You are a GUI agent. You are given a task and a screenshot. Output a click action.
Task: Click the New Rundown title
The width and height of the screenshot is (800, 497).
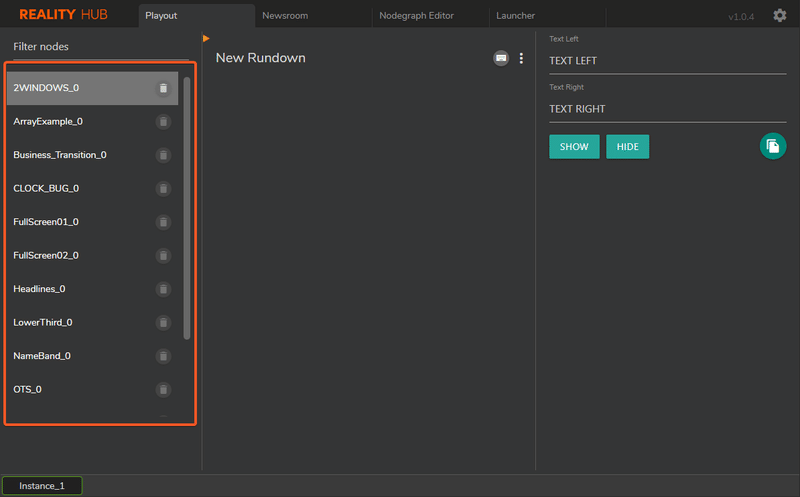tap(261, 58)
